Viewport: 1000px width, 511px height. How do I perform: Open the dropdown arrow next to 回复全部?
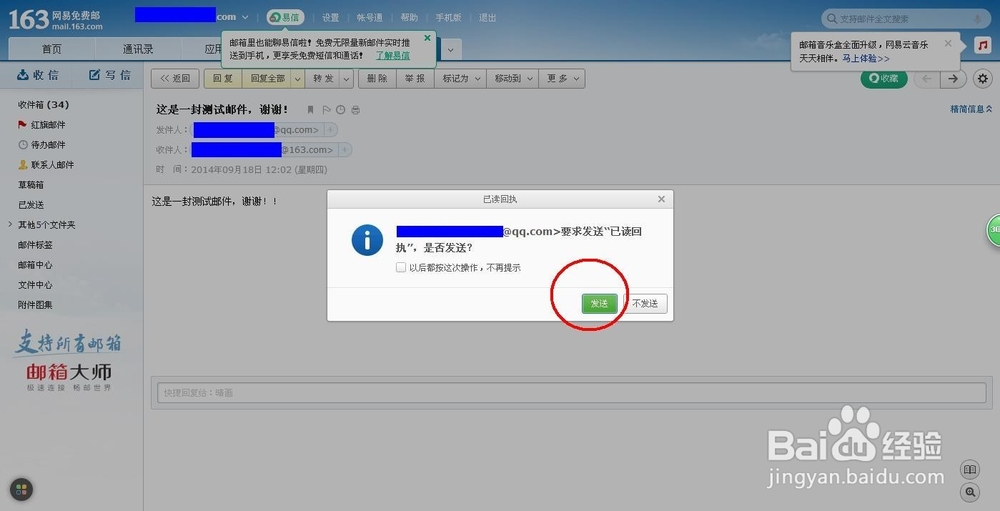point(297,78)
